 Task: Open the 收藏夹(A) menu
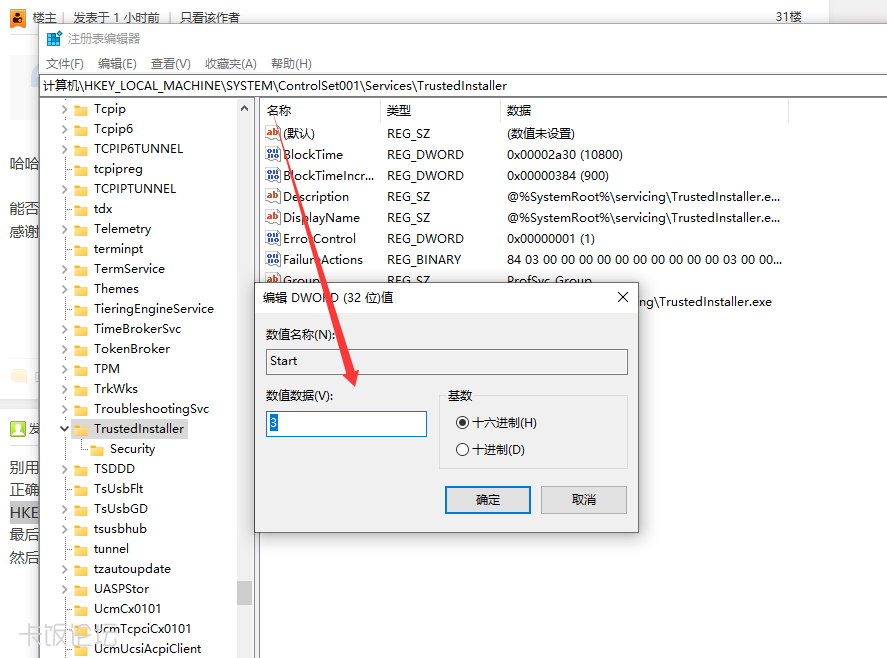(231, 63)
